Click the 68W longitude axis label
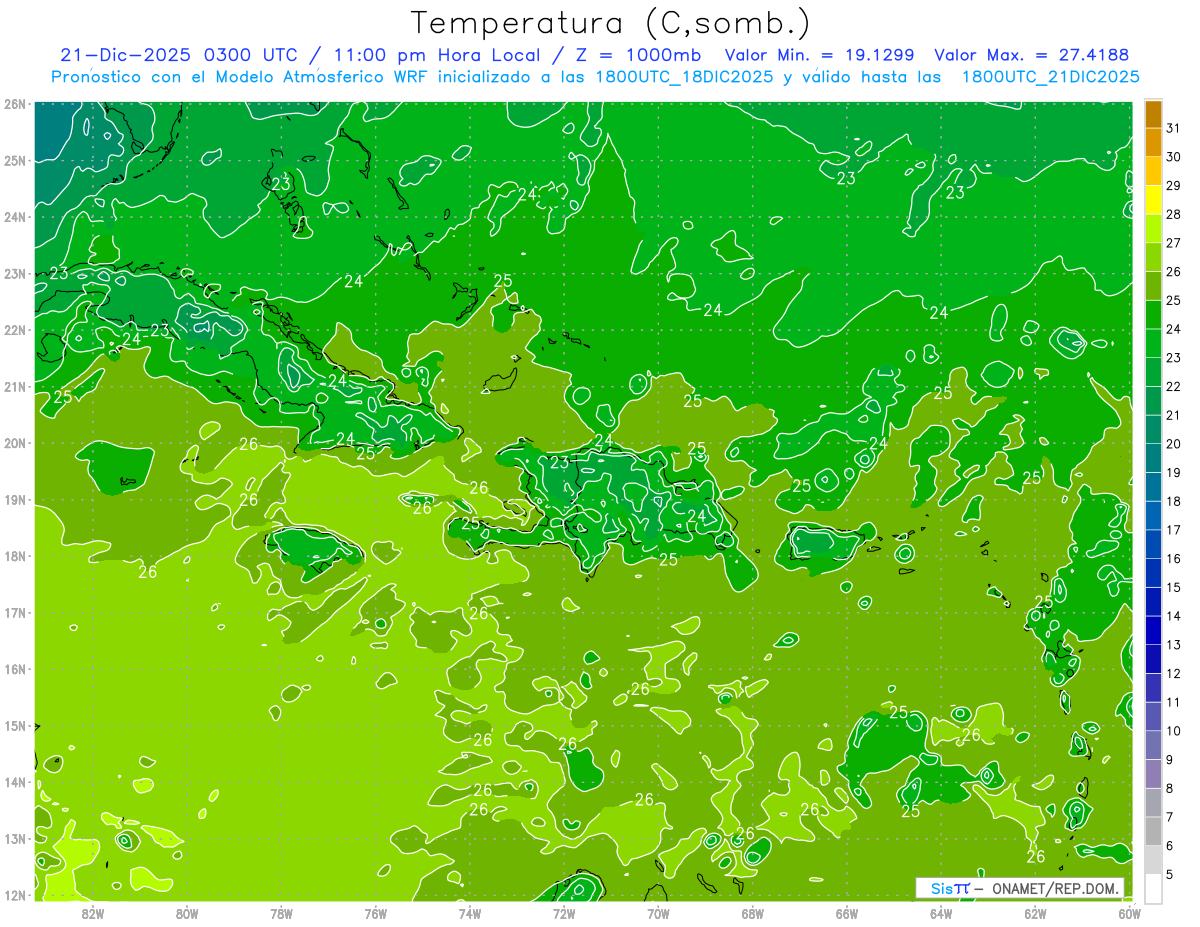 tap(753, 913)
